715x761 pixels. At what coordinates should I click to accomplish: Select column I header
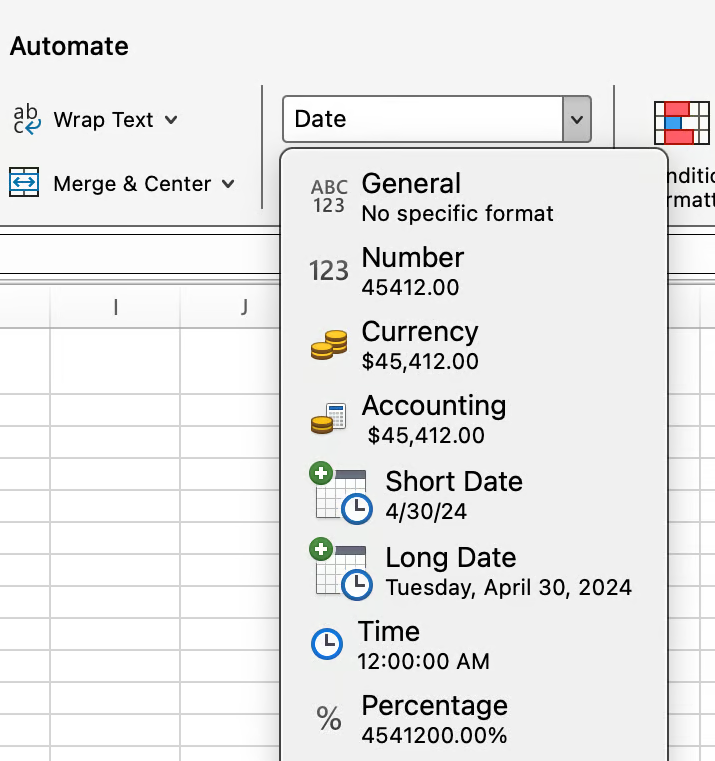coord(116,308)
